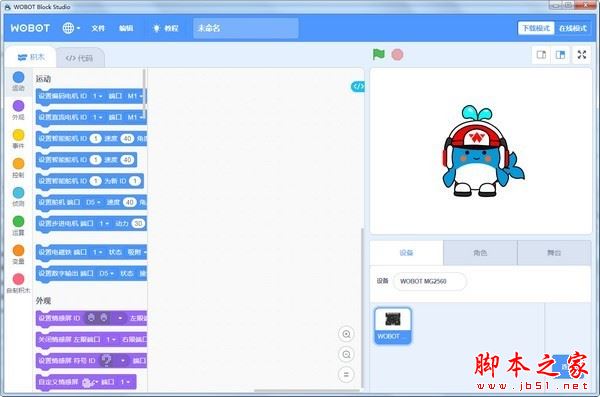
Task: Open the 教程 tutorials menu
Action: (x=166, y=28)
